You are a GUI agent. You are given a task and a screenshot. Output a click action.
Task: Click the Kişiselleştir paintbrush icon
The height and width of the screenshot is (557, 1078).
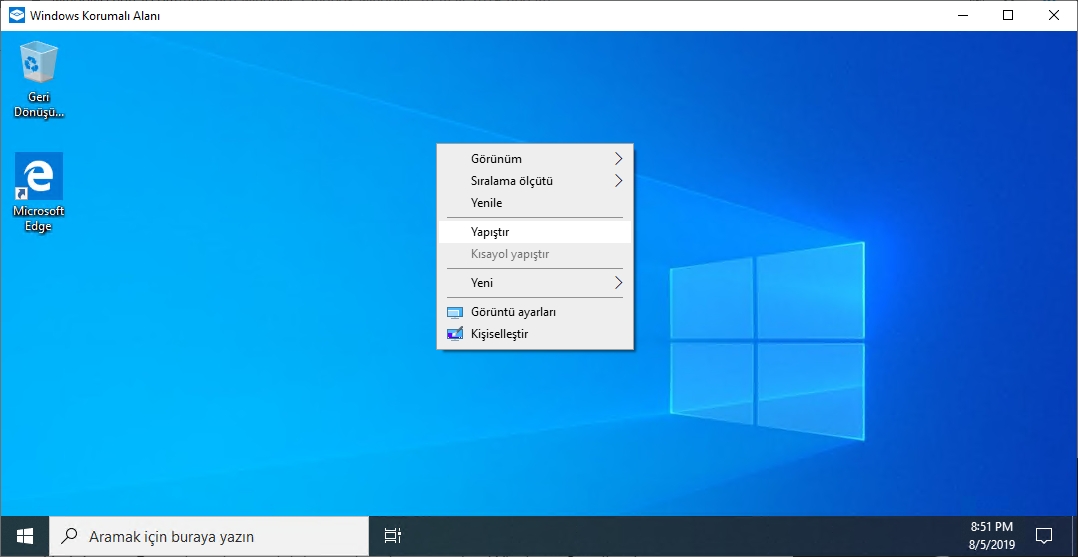[454, 334]
